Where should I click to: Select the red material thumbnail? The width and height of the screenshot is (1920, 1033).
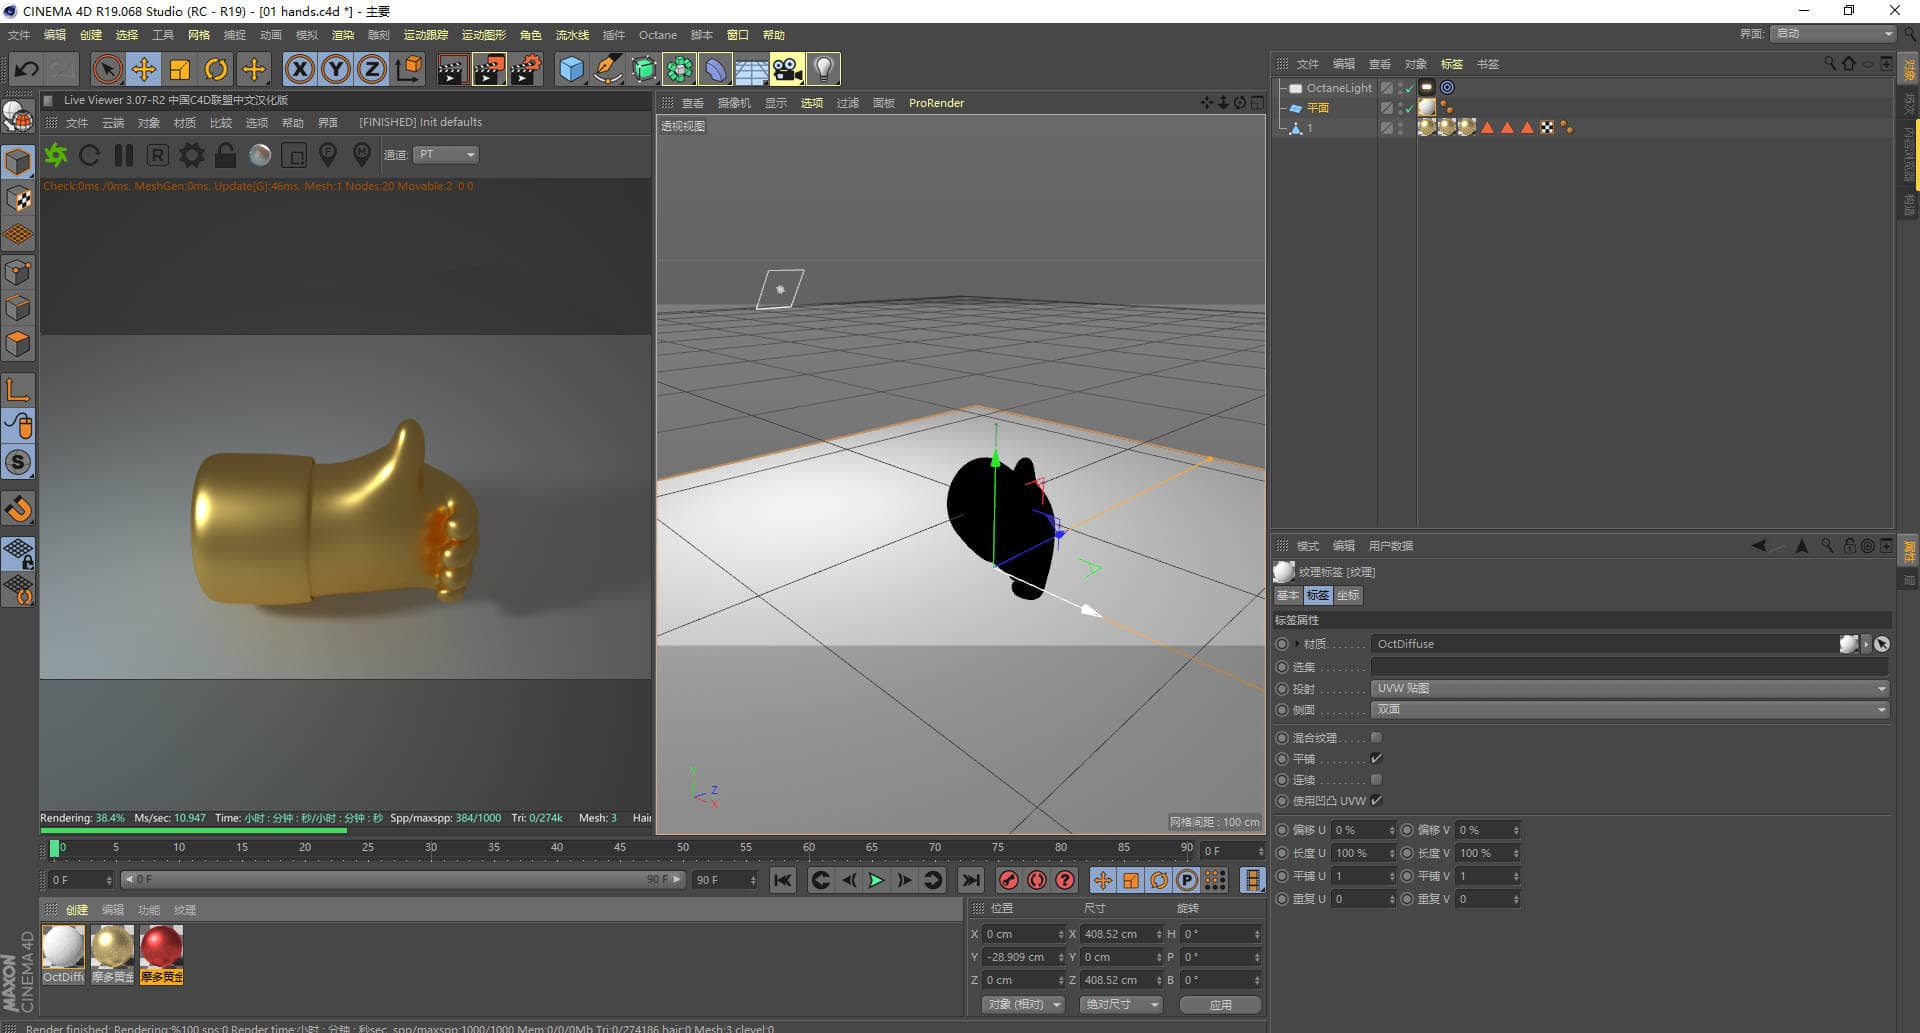pos(161,947)
